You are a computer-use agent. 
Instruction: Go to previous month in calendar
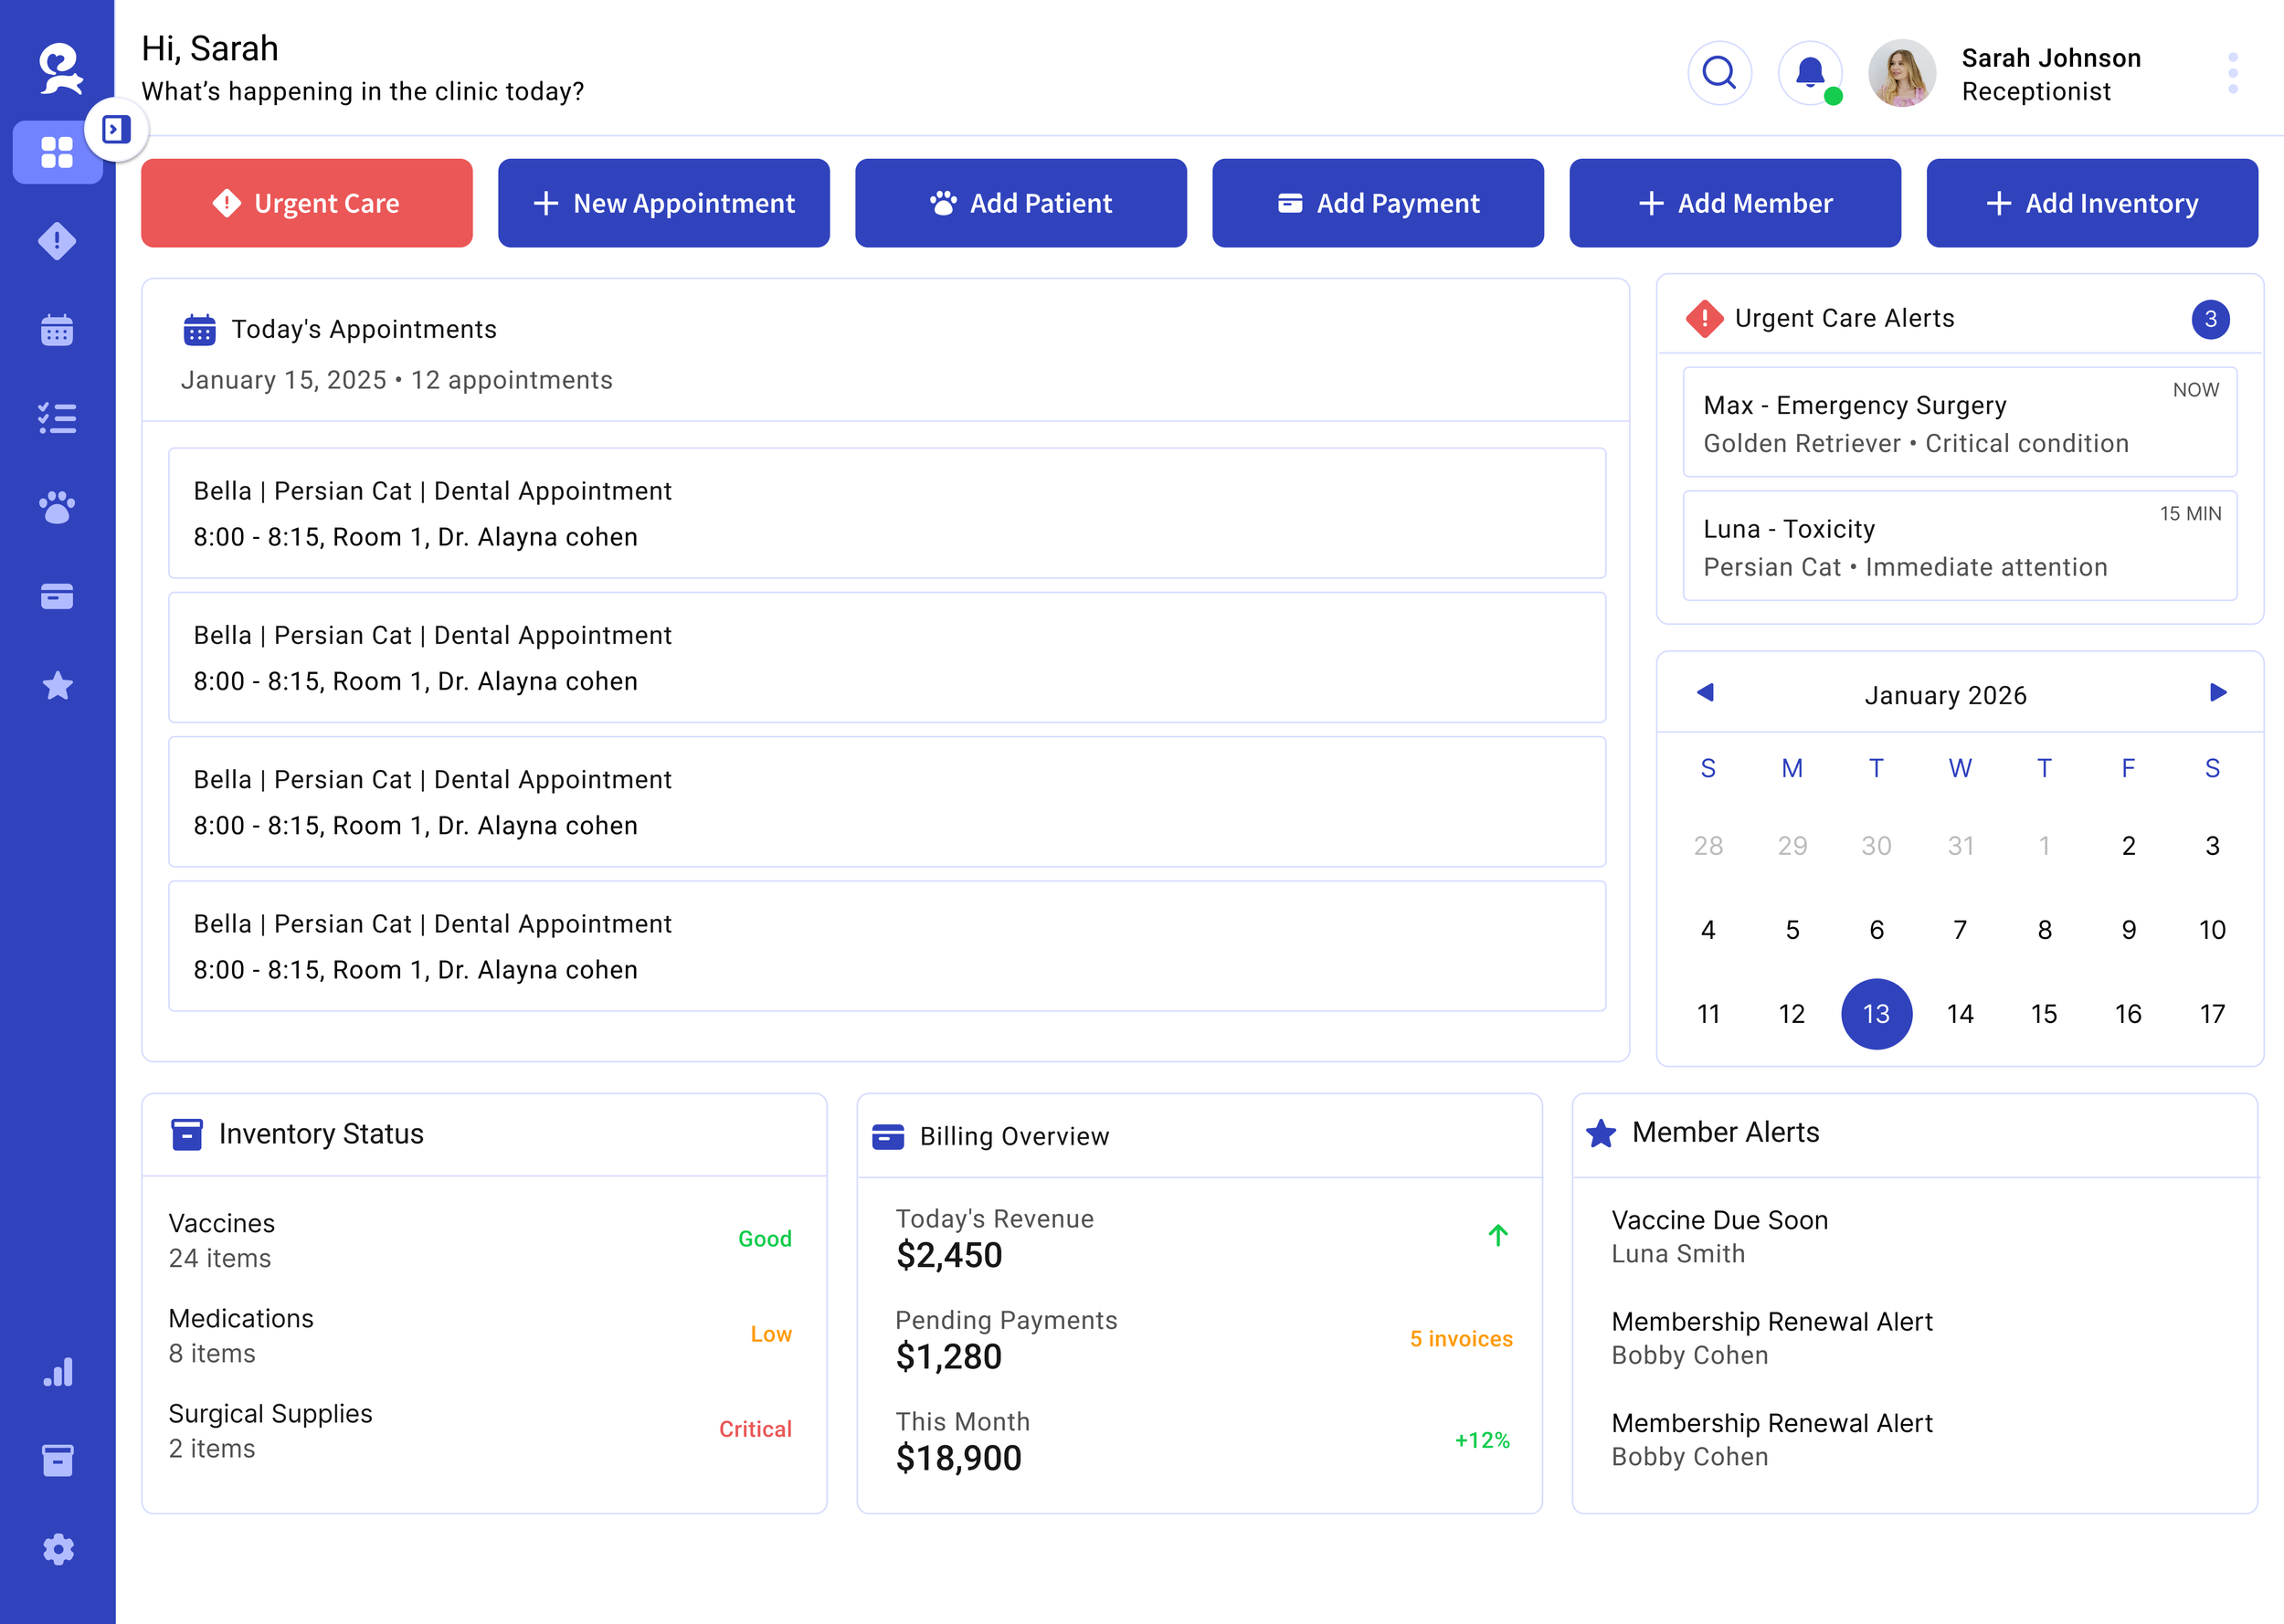(1705, 693)
